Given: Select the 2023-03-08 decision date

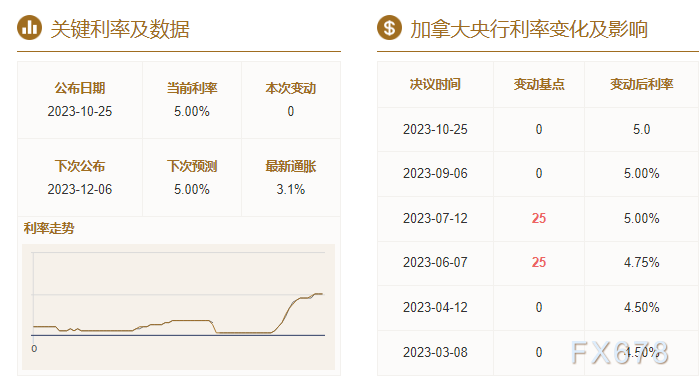Looking at the screenshot, I should coord(435,352).
